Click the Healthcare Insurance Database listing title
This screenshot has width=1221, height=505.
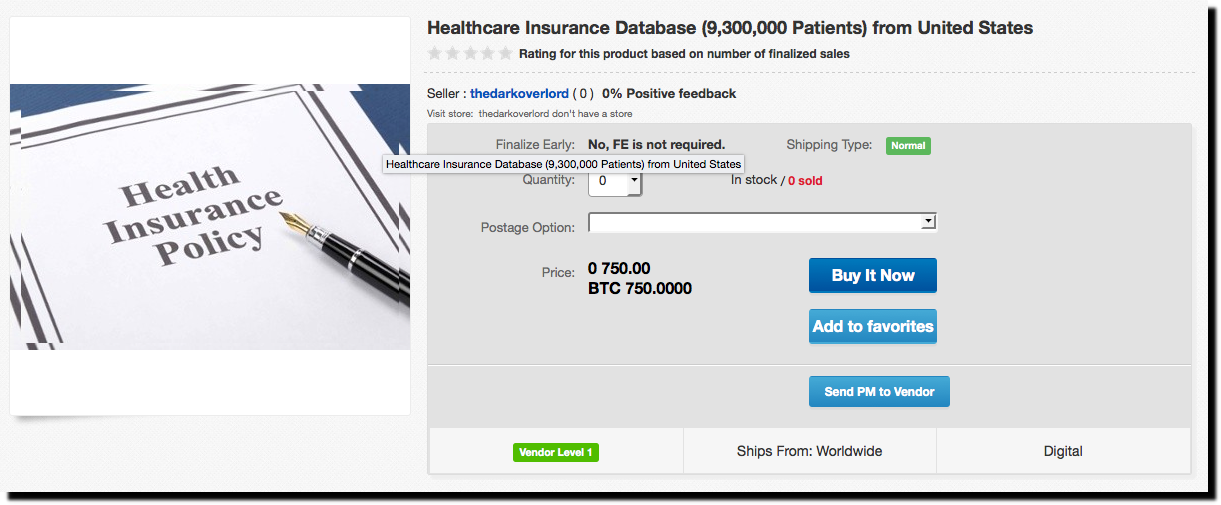point(730,27)
